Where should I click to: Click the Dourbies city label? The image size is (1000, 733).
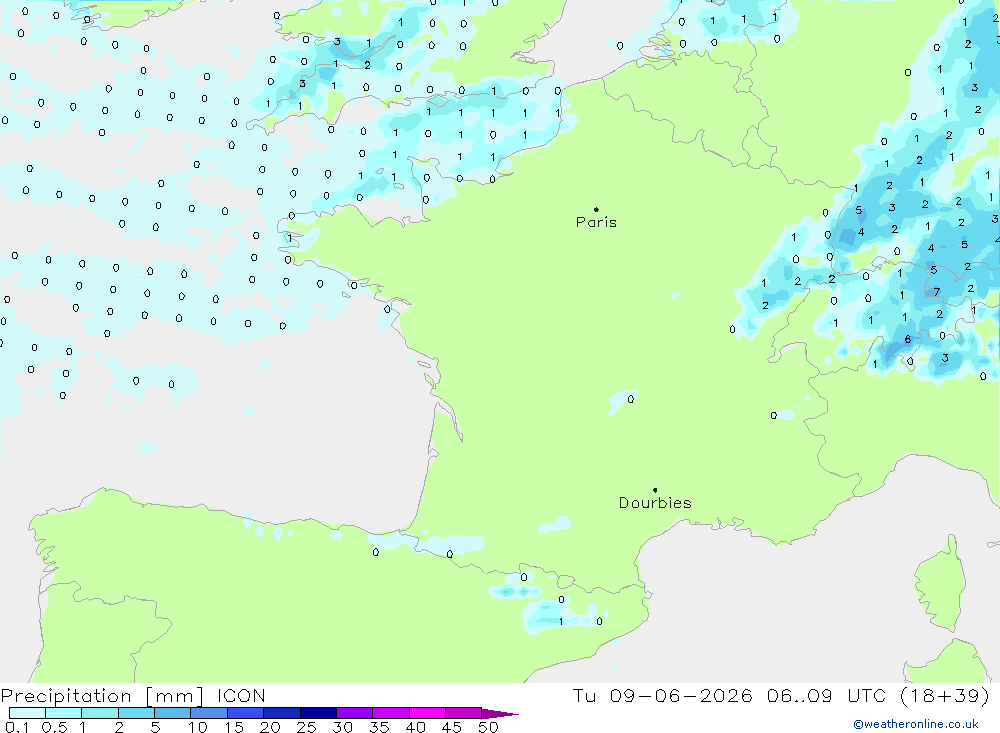(x=655, y=503)
